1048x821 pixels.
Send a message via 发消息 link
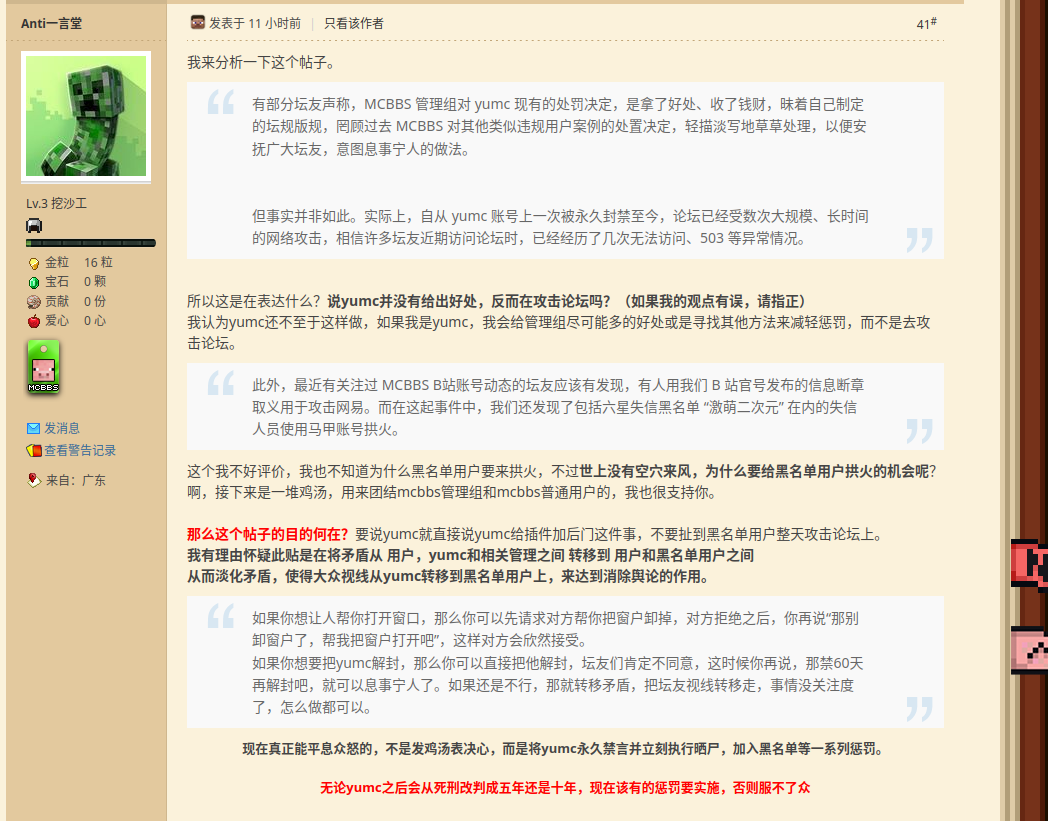pyautogui.click(x=62, y=428)
